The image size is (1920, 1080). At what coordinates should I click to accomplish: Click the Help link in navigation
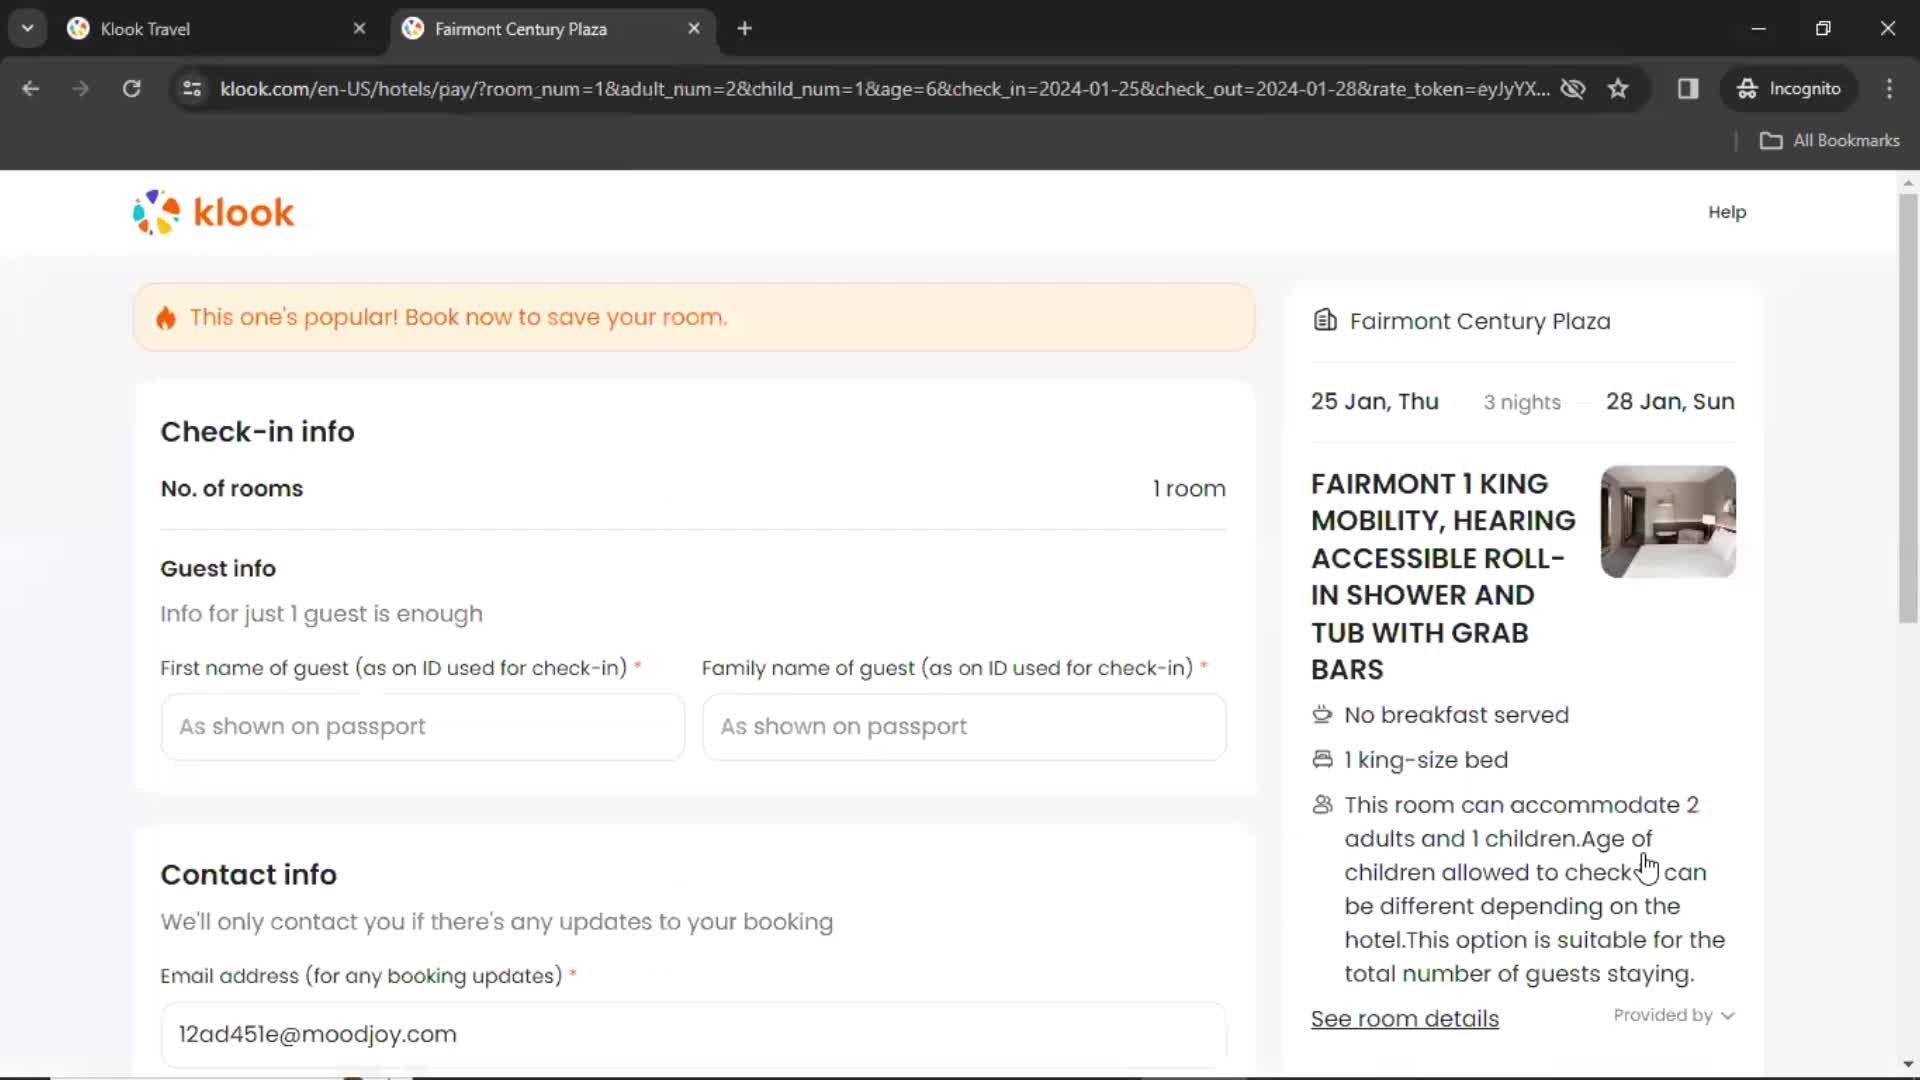pyautogui.click(x=1727, y=212)
